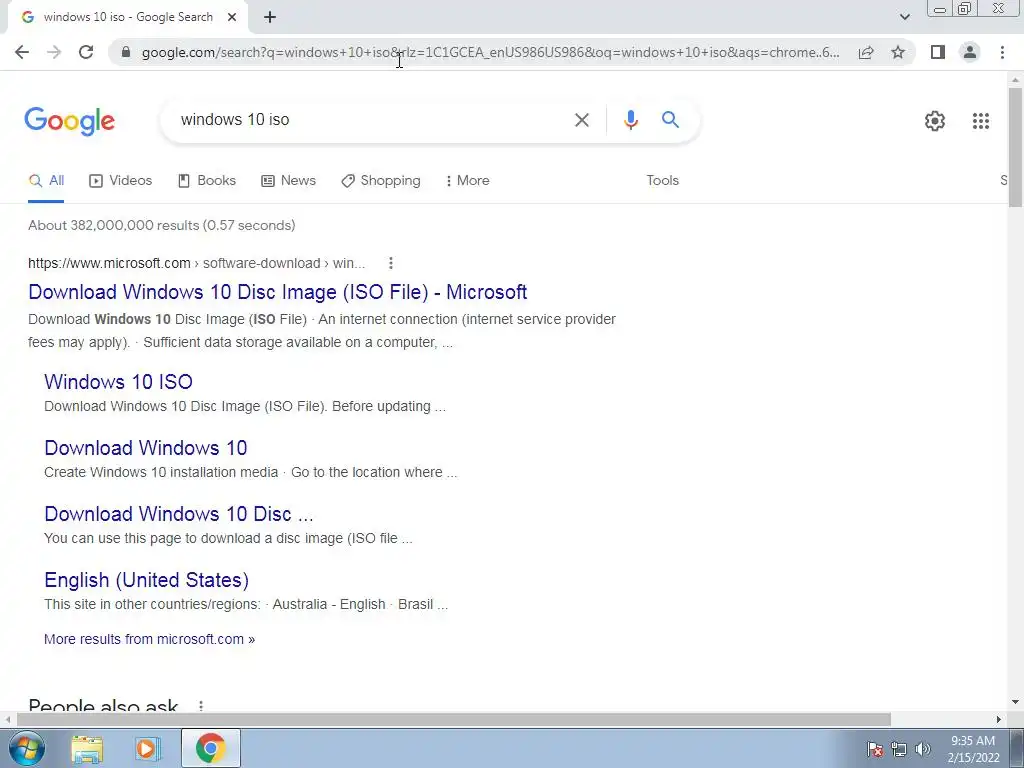The image size is (1024, 768).
Task: Open 'Download Windows 10 Disc Image (ISO File) - Microsoft'
Action: coord(278,292)
